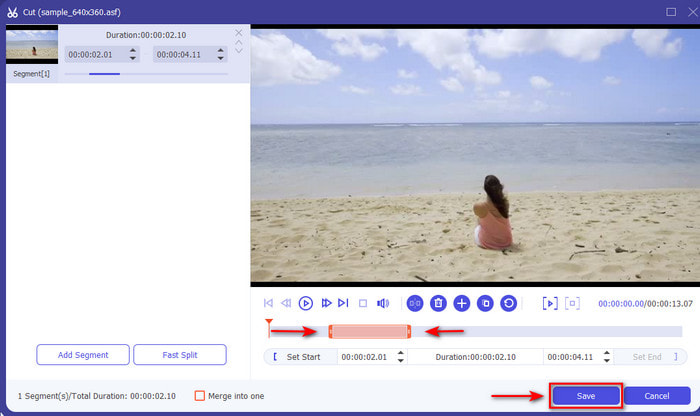
Task: Cancel the cut dialog
Action: click(657, 396)
